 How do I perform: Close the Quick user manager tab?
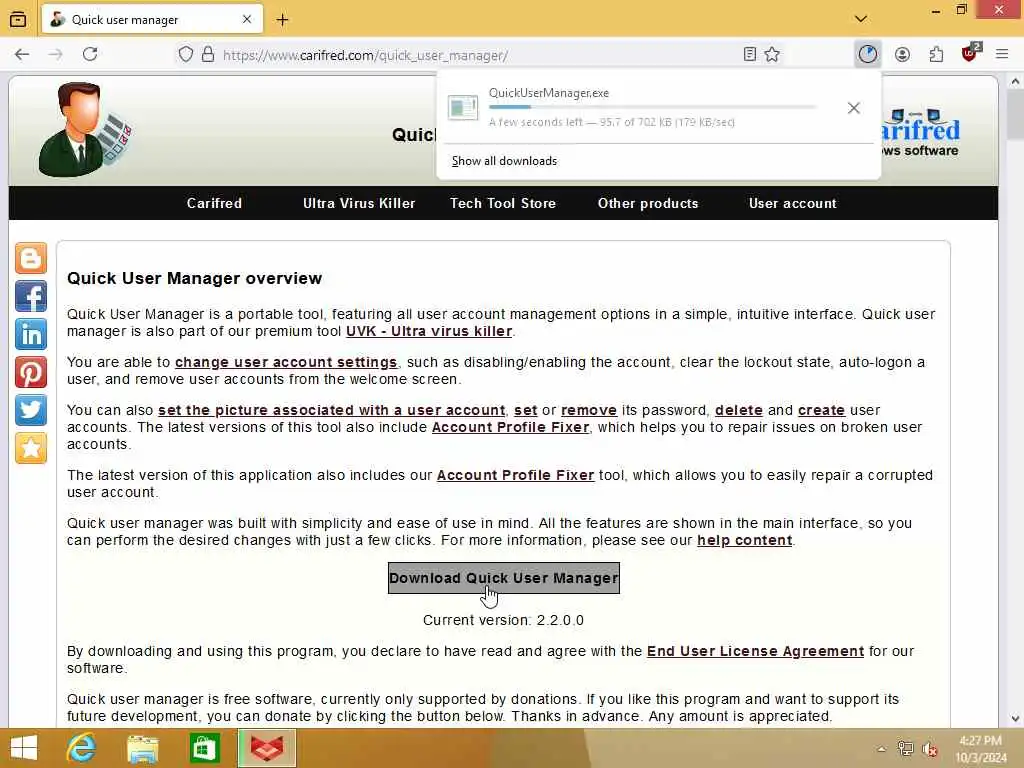[x=247, y=20]
